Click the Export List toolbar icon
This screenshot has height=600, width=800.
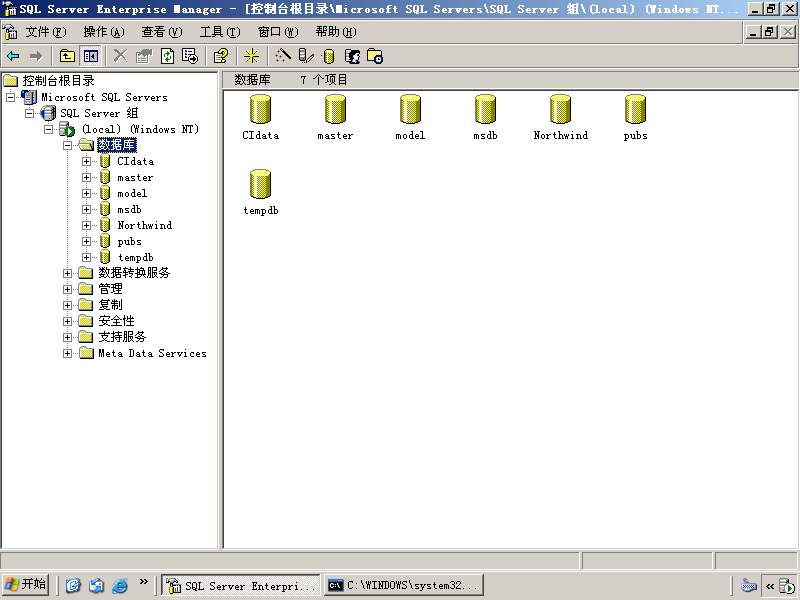[x=190, y=56]
